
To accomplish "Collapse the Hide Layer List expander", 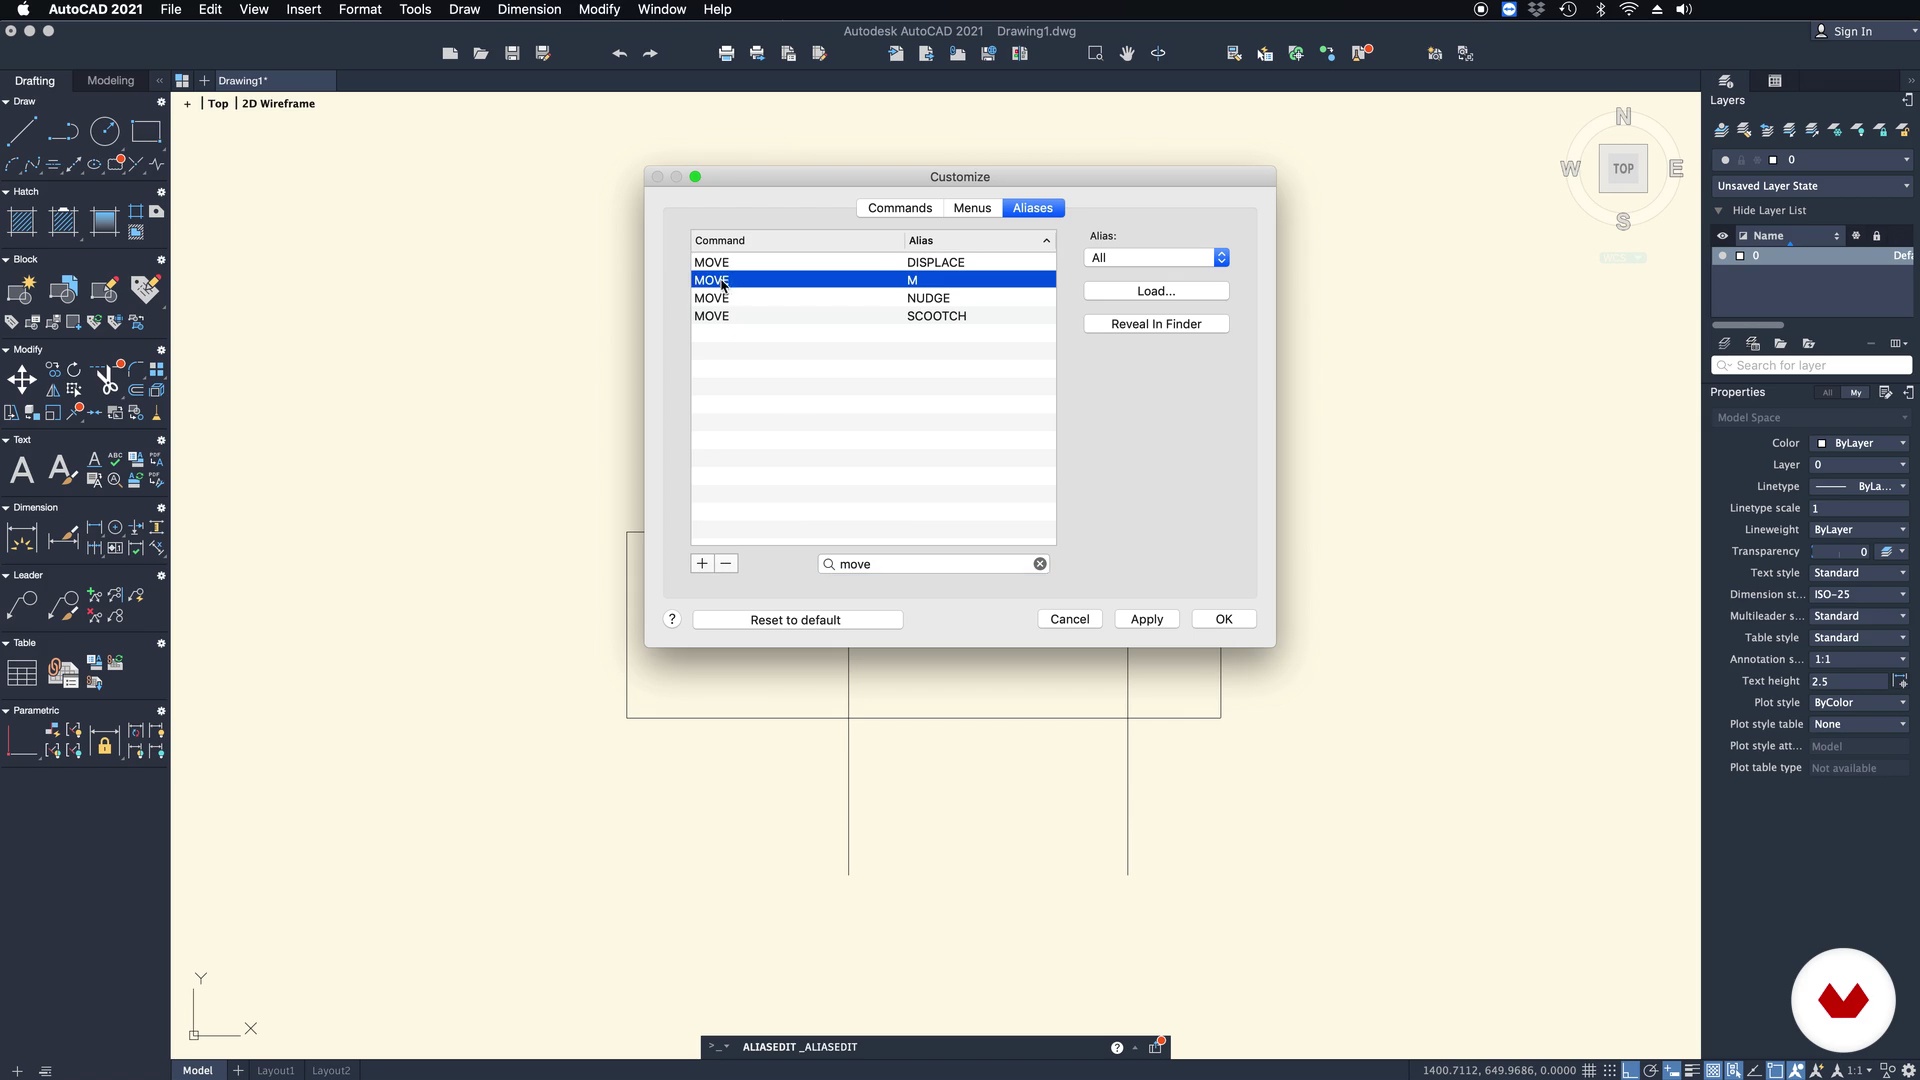I will [1719, 211].
